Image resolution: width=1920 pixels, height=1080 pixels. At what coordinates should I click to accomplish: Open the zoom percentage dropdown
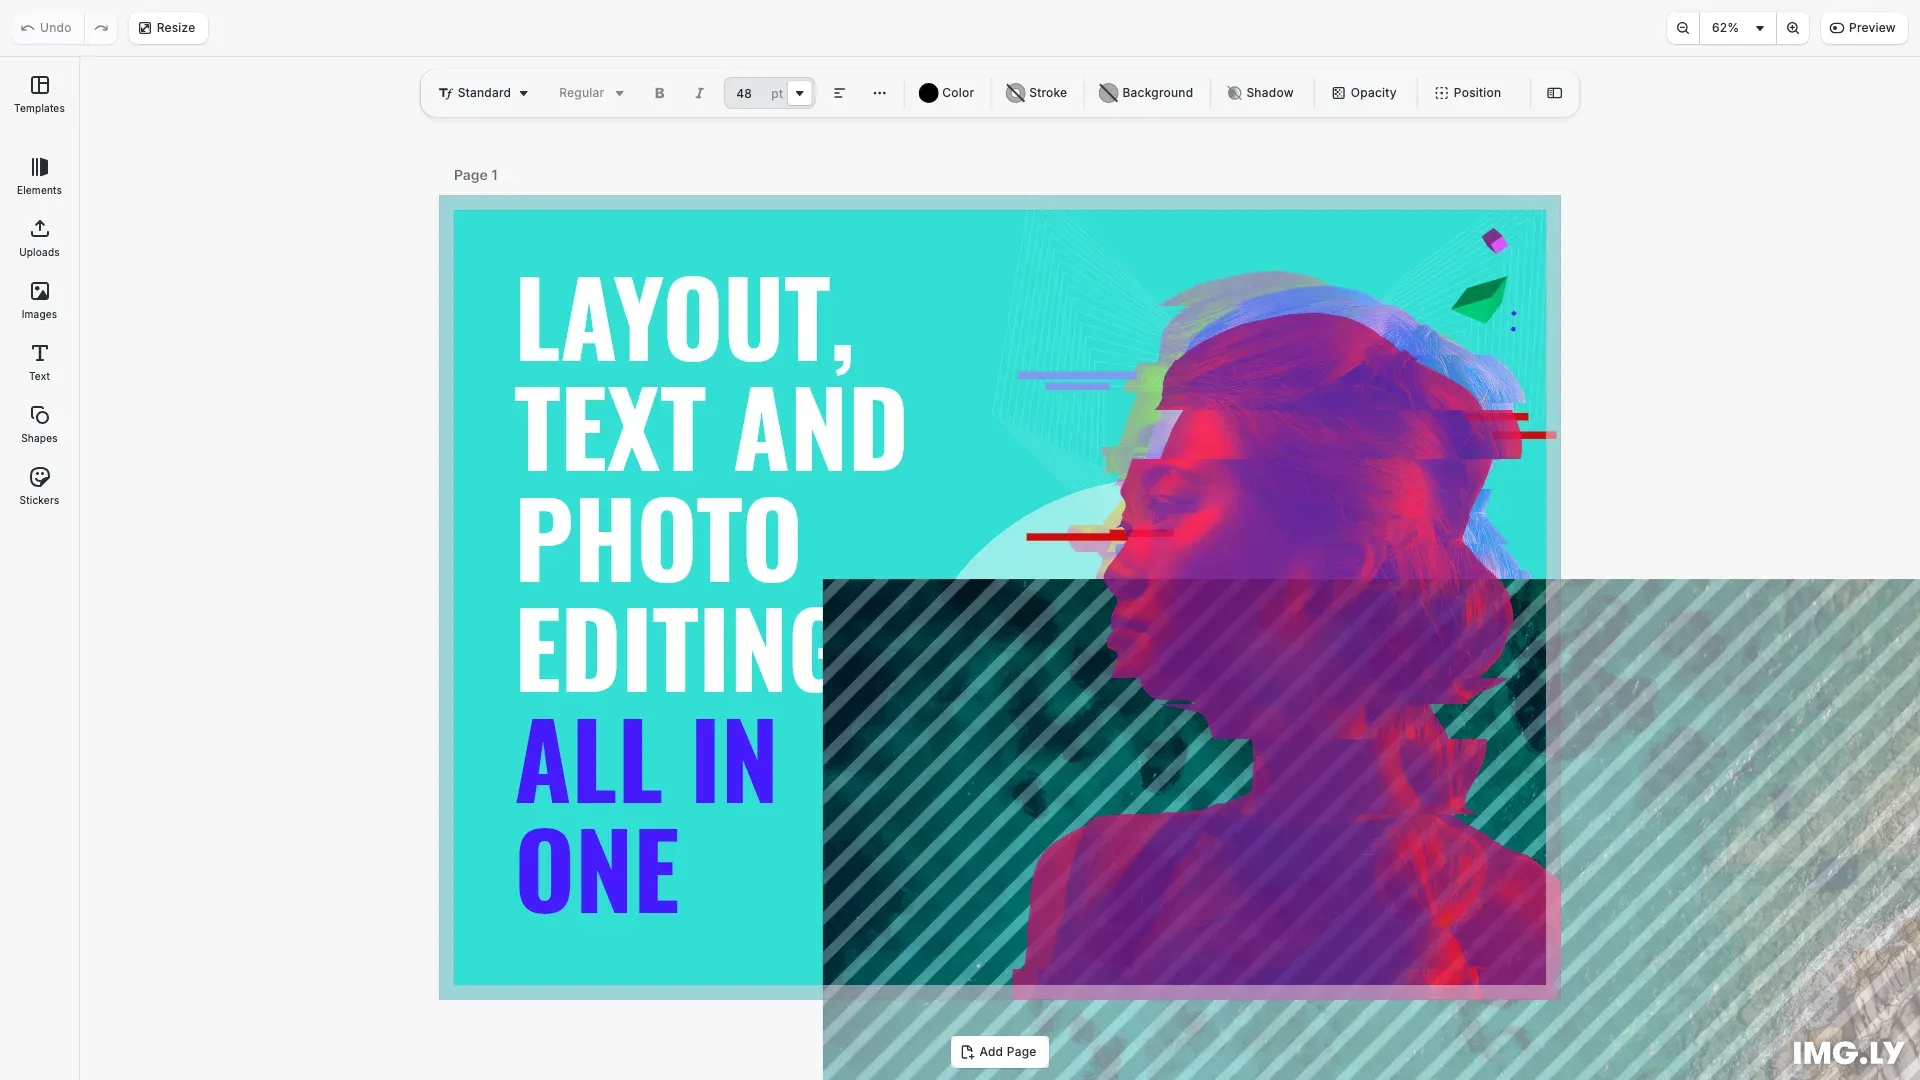[1737, 27]
